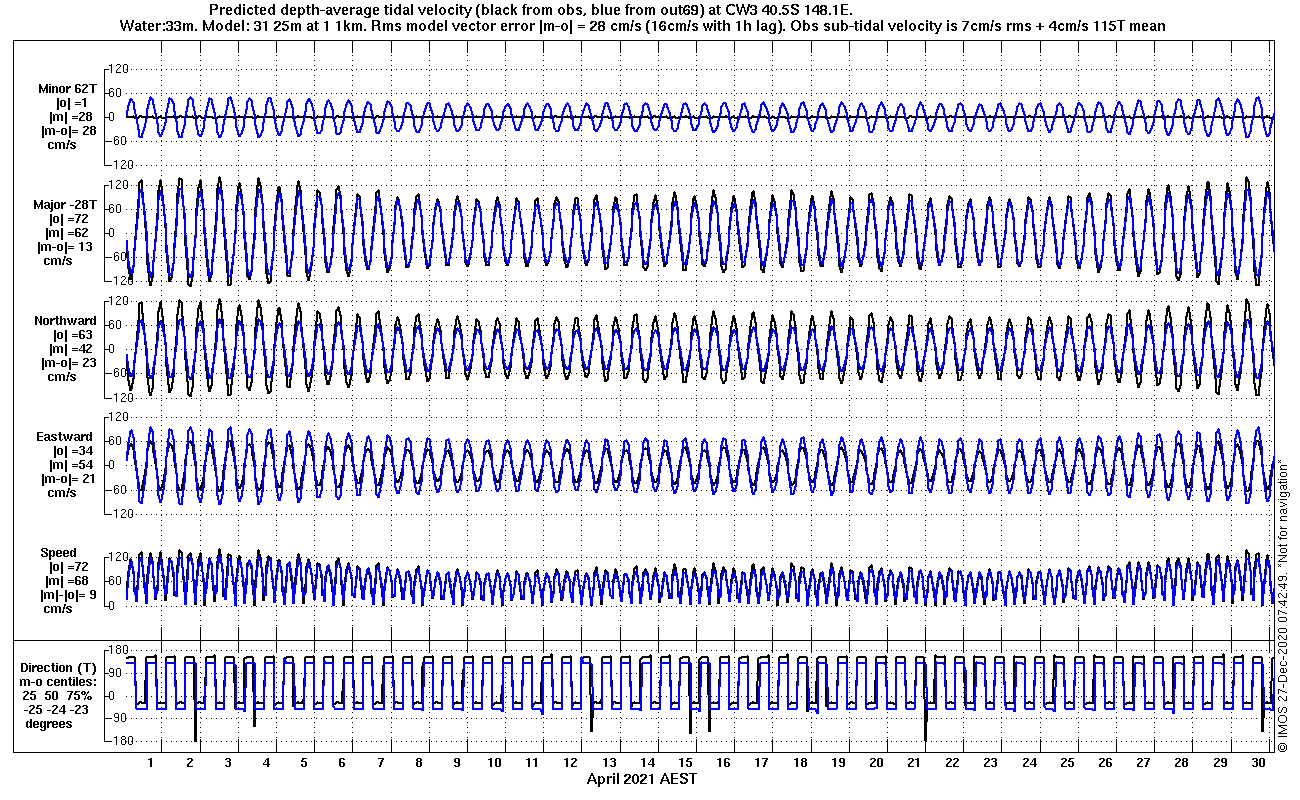This screenshot has width=1300, height=800.
Task: Click the 'Northward' panel label
Action: pos(65,321)
